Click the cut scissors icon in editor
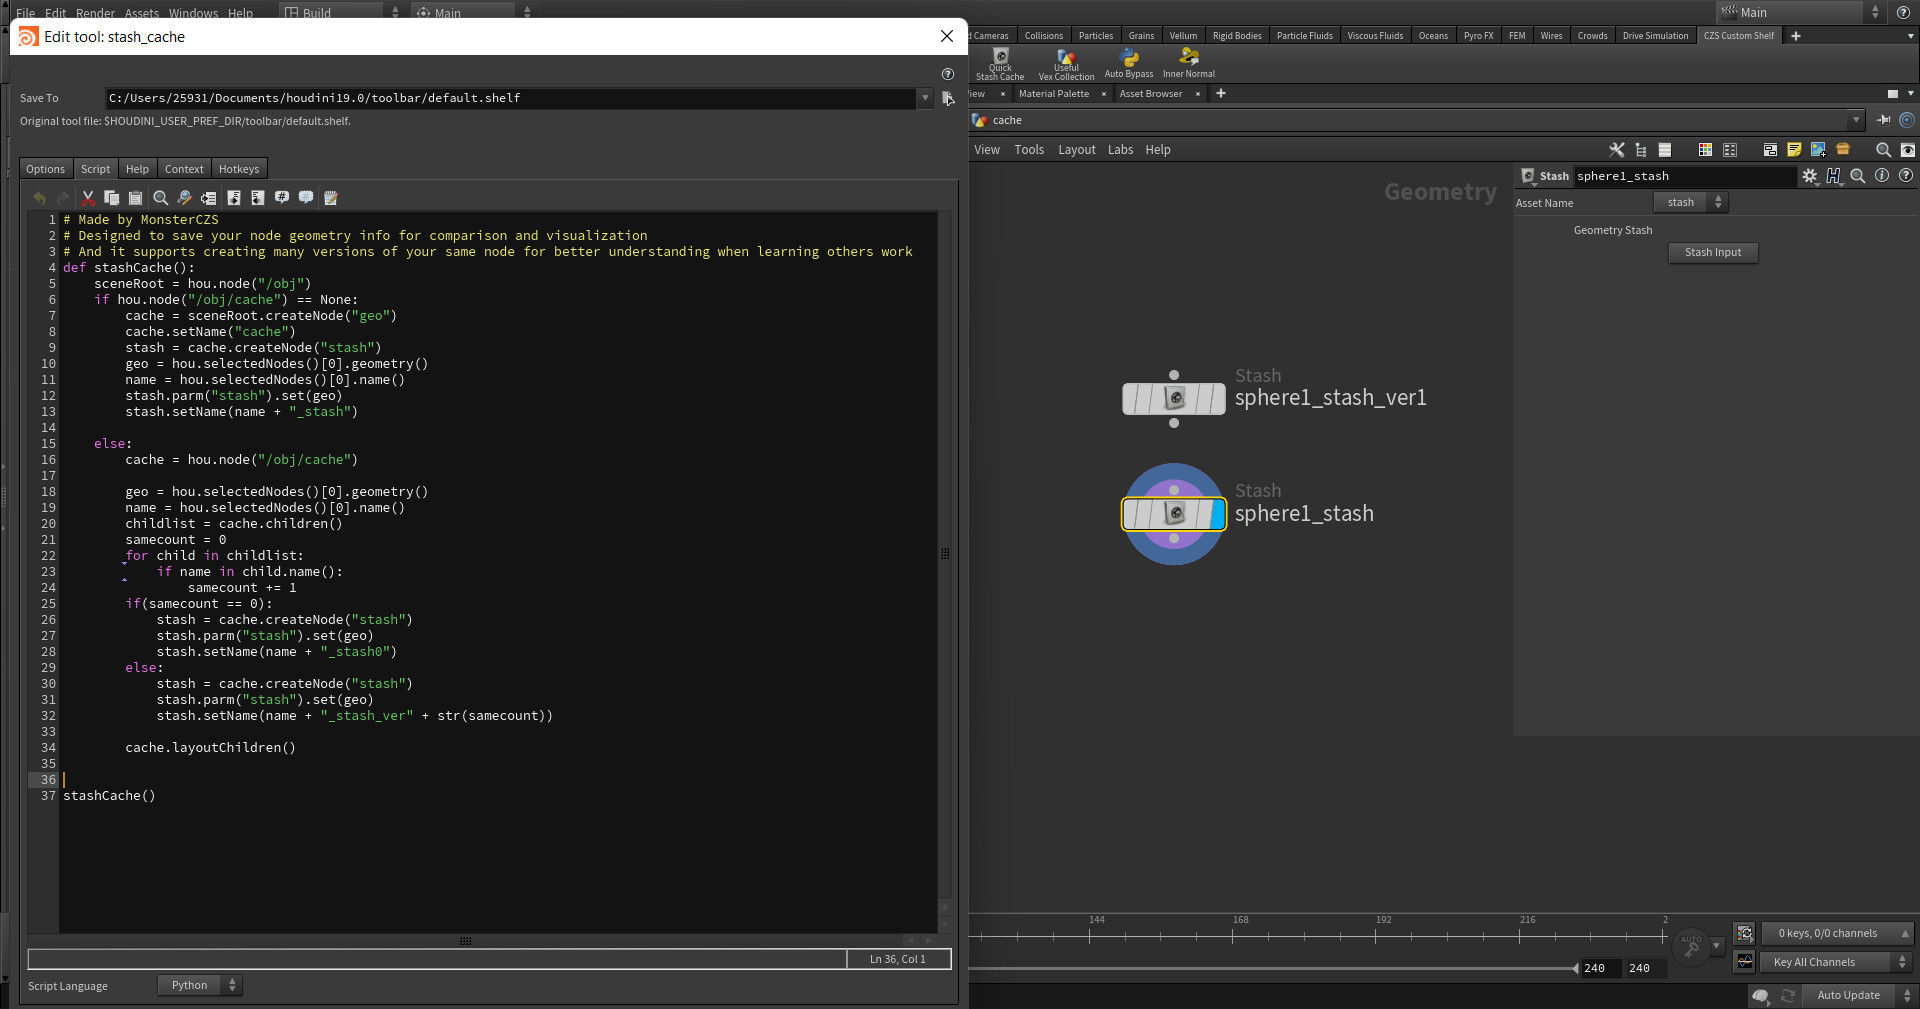1920x1009 pixels. click(x=88, y=198)
